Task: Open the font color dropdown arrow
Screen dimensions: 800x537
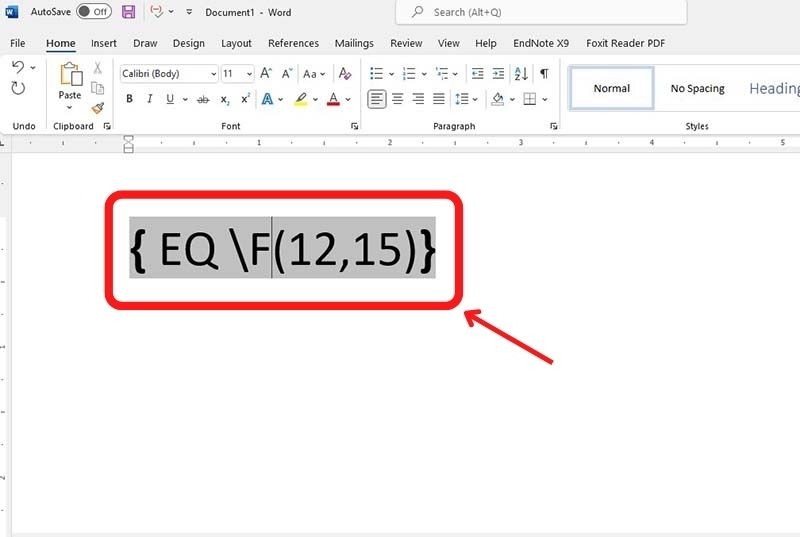Action: coord(348,99)
